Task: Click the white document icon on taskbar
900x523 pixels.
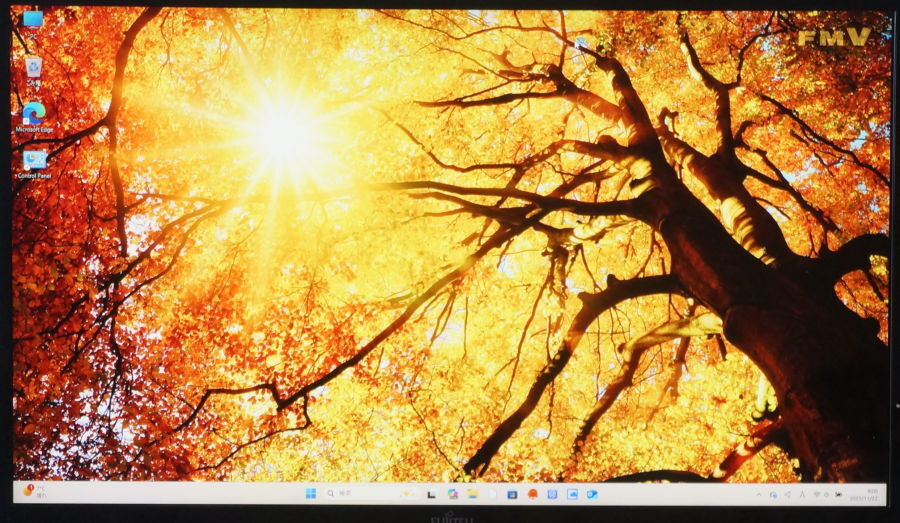Action: (x=492, y=494)
